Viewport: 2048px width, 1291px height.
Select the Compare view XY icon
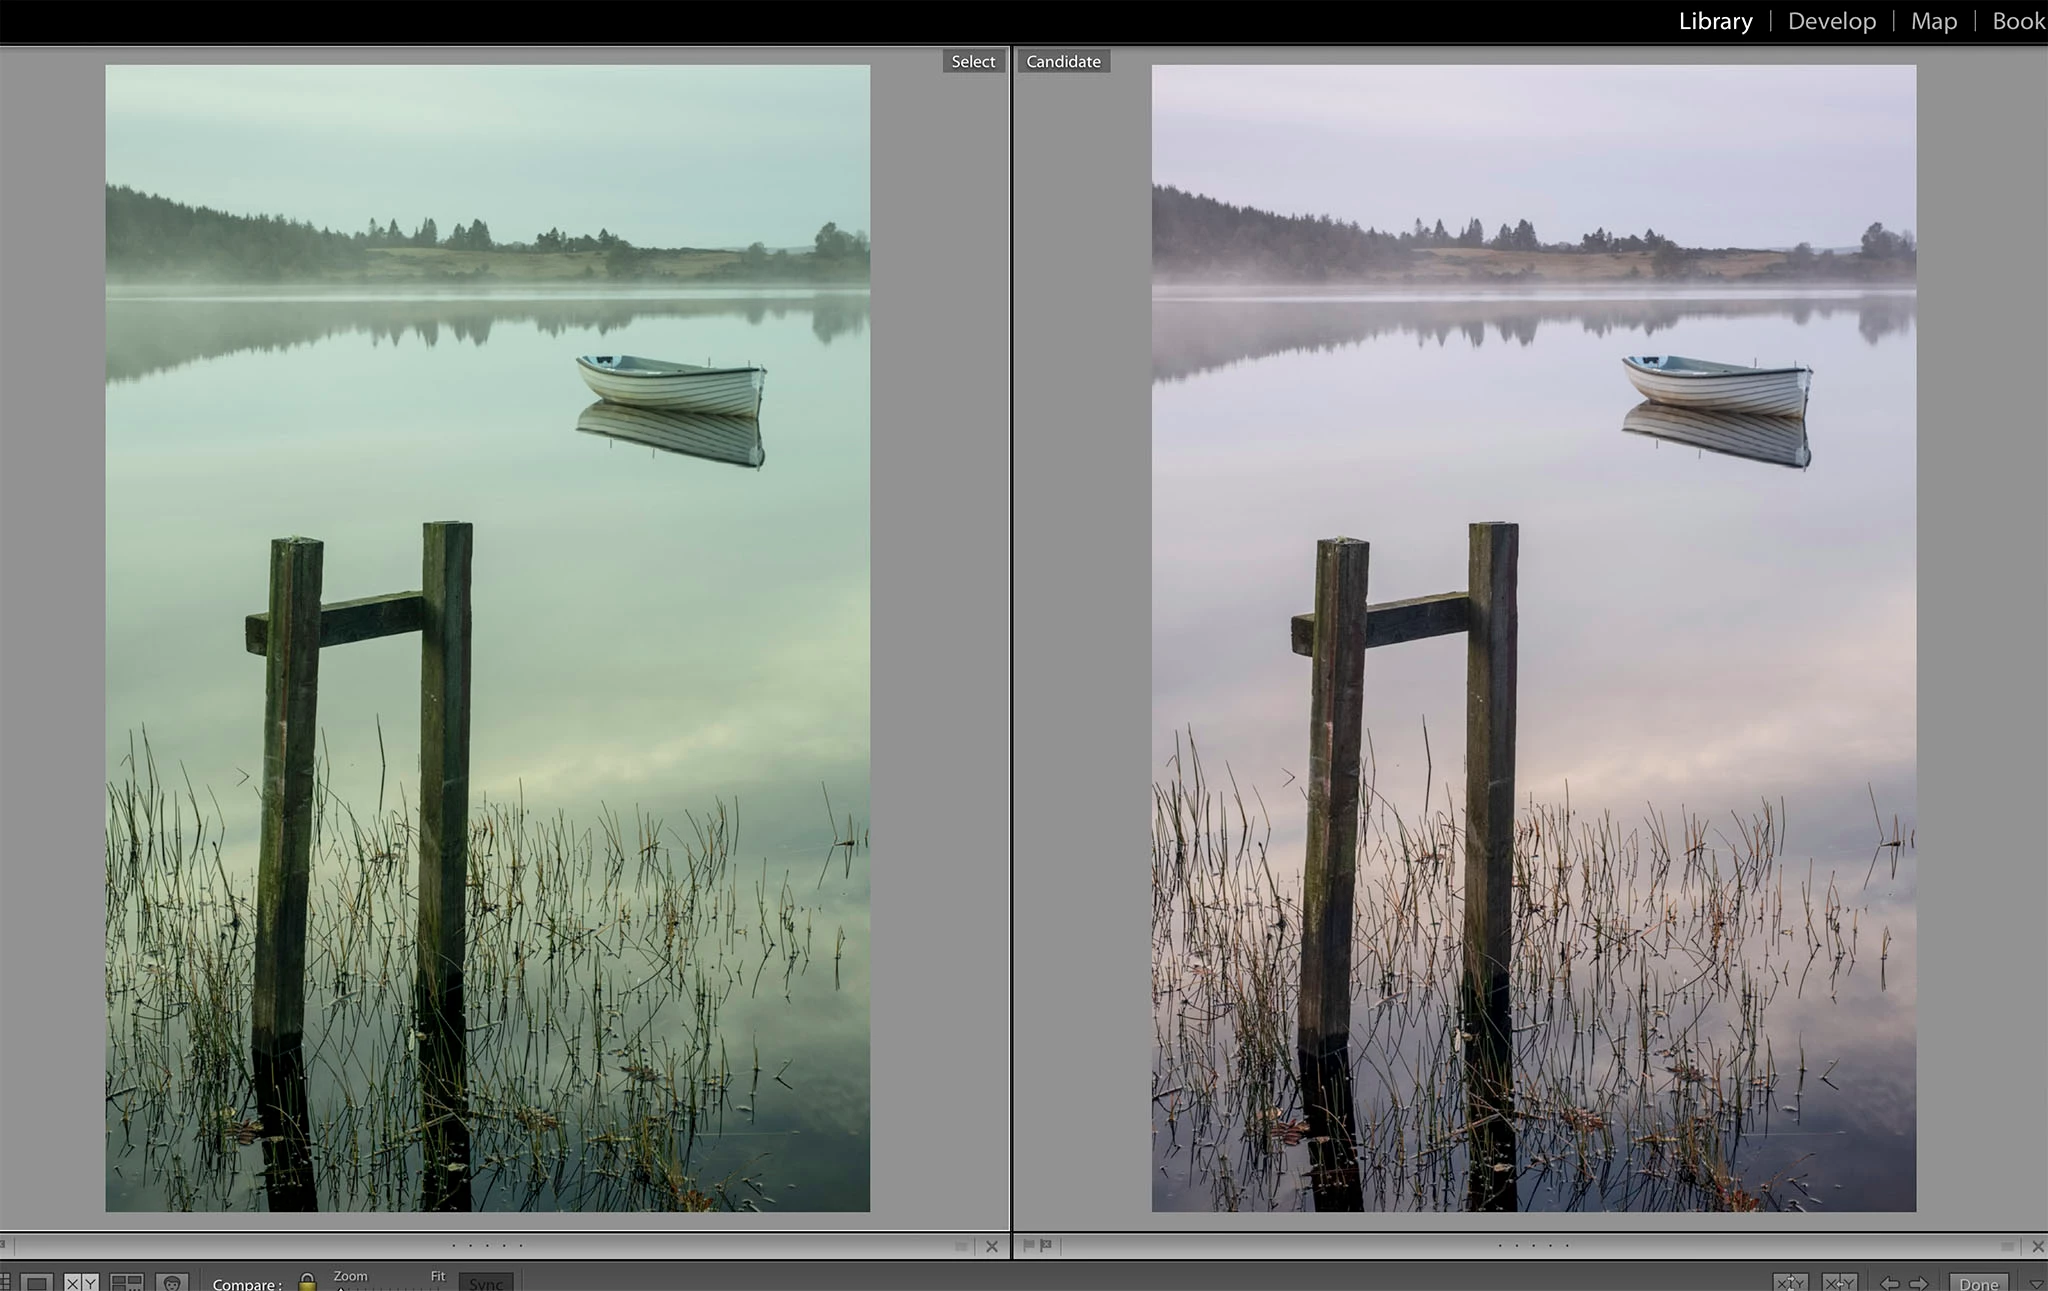pyautogui.click(x=80, y=1283)
